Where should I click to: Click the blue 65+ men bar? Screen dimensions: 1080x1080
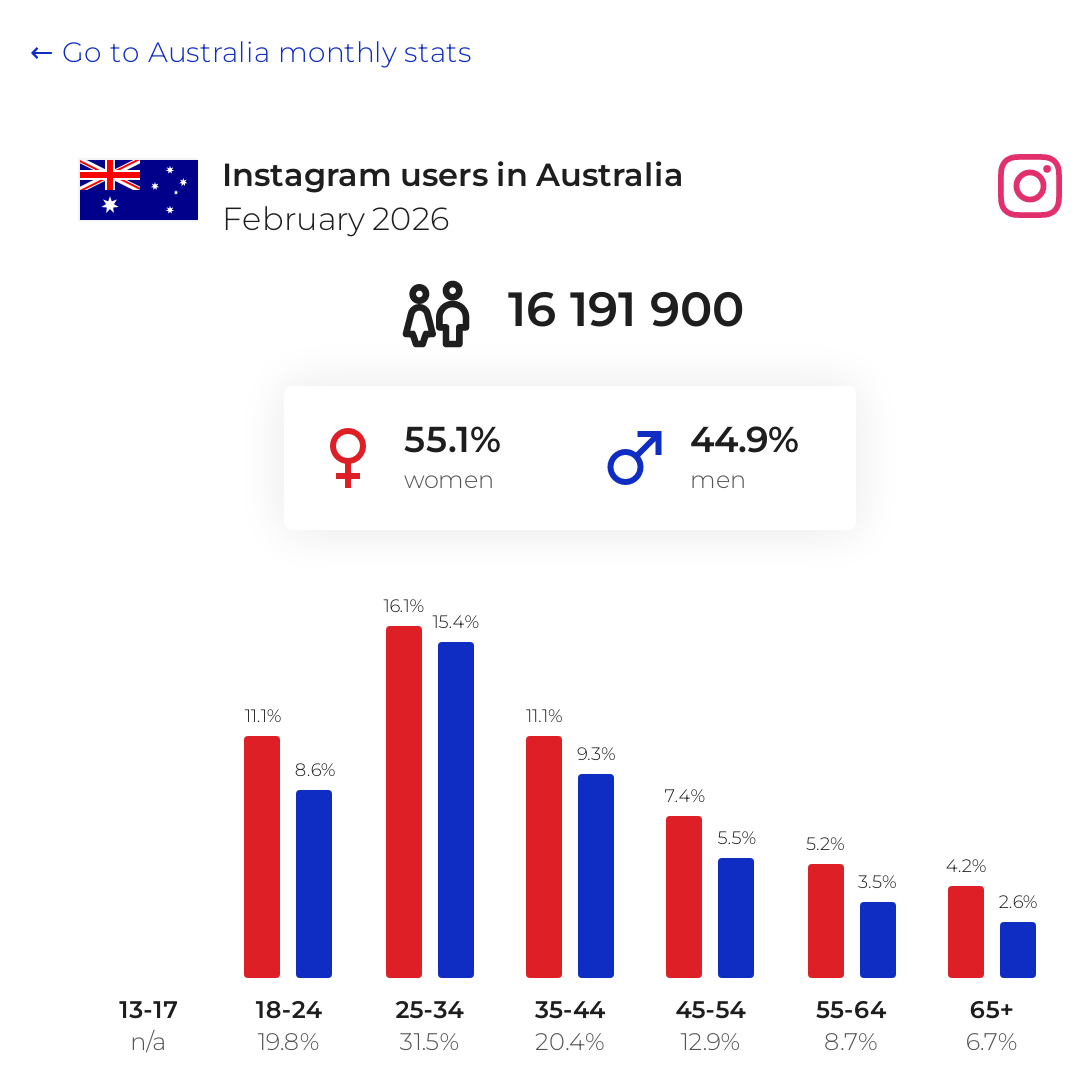(1018, 950)
